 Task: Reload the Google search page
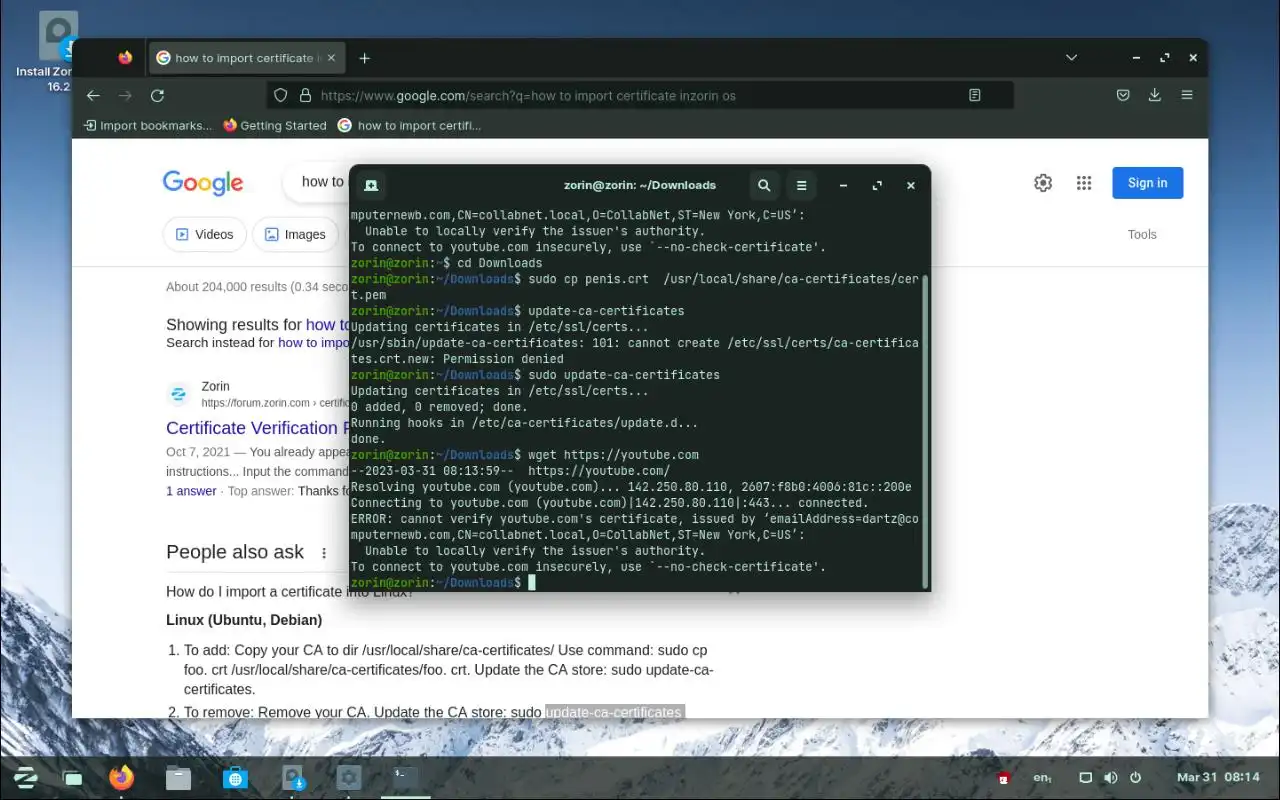pos(157,95)
